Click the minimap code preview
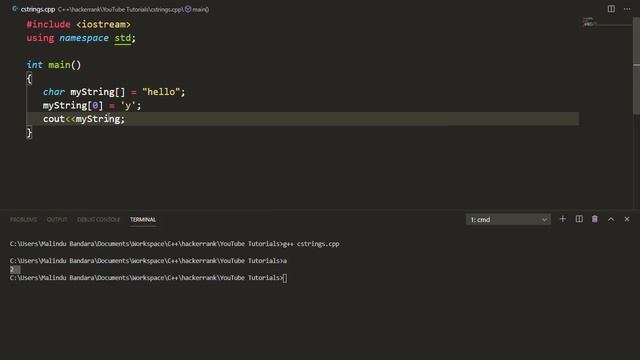The width and height of the screenshot is (640, 360). [589, 21]
